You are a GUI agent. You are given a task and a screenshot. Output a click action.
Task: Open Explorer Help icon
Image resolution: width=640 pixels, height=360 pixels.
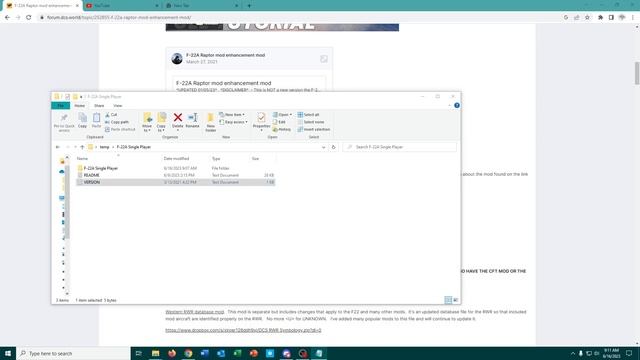[x=457, y=105]
